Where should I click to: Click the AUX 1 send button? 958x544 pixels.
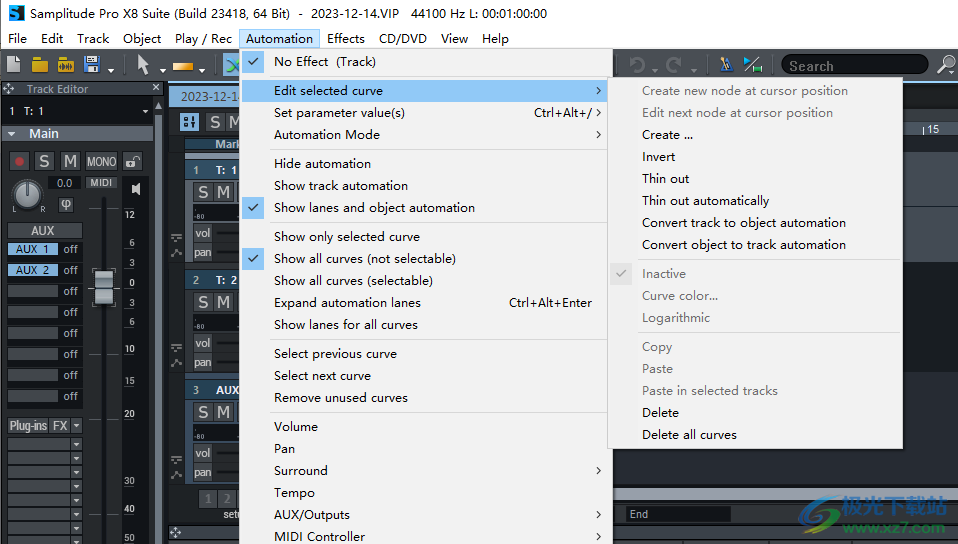click(33, 249)
